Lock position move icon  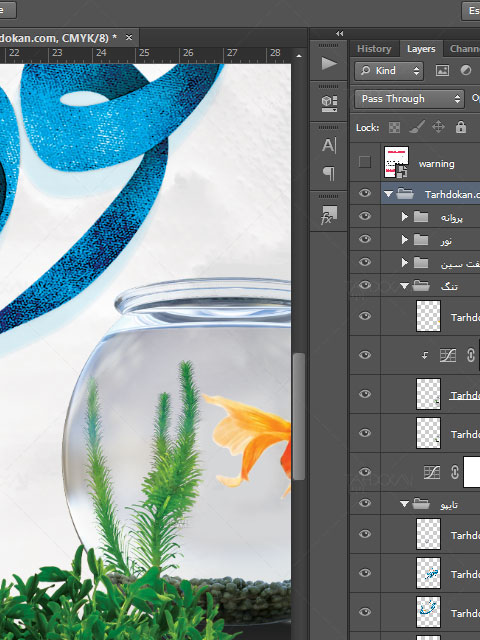point(438,127)
